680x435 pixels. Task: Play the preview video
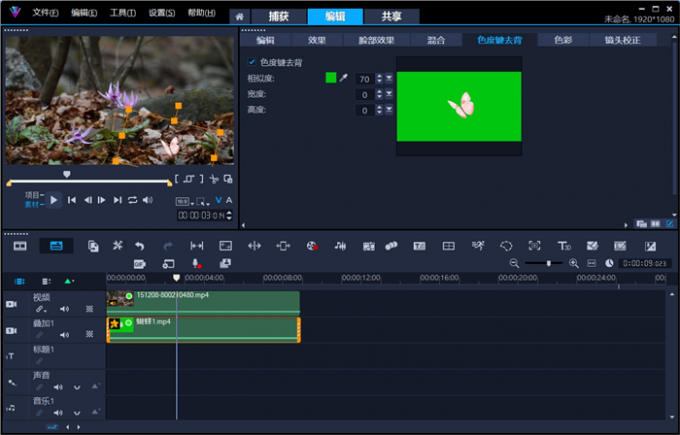[x=54, y=200]
